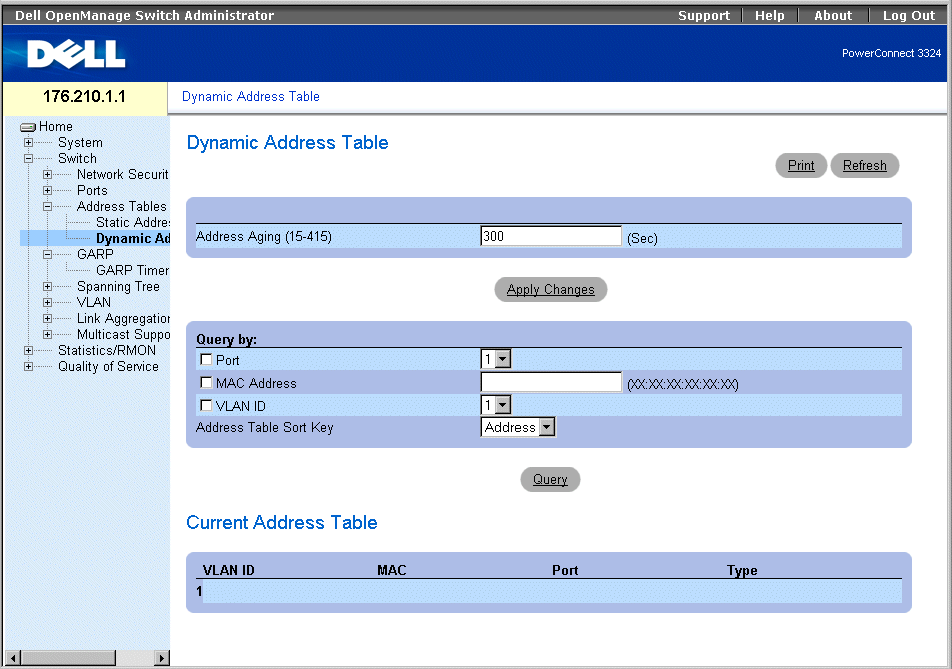Expand the Spanning Tree node

click(47, 287)
